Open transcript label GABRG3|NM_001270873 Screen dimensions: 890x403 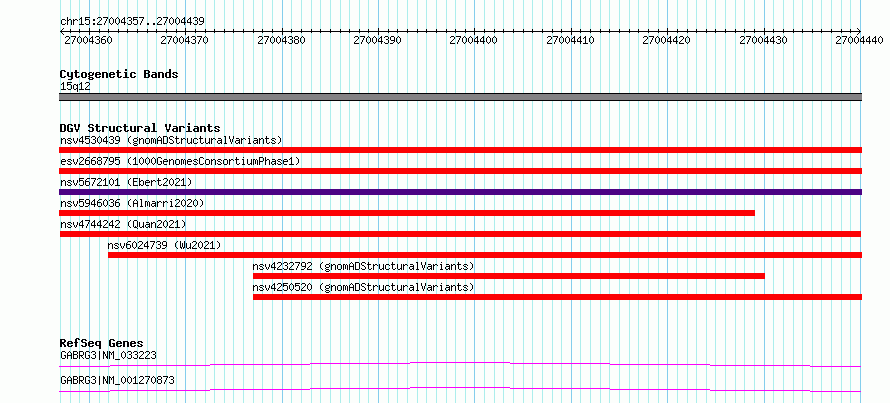click(x=117, y=380)
